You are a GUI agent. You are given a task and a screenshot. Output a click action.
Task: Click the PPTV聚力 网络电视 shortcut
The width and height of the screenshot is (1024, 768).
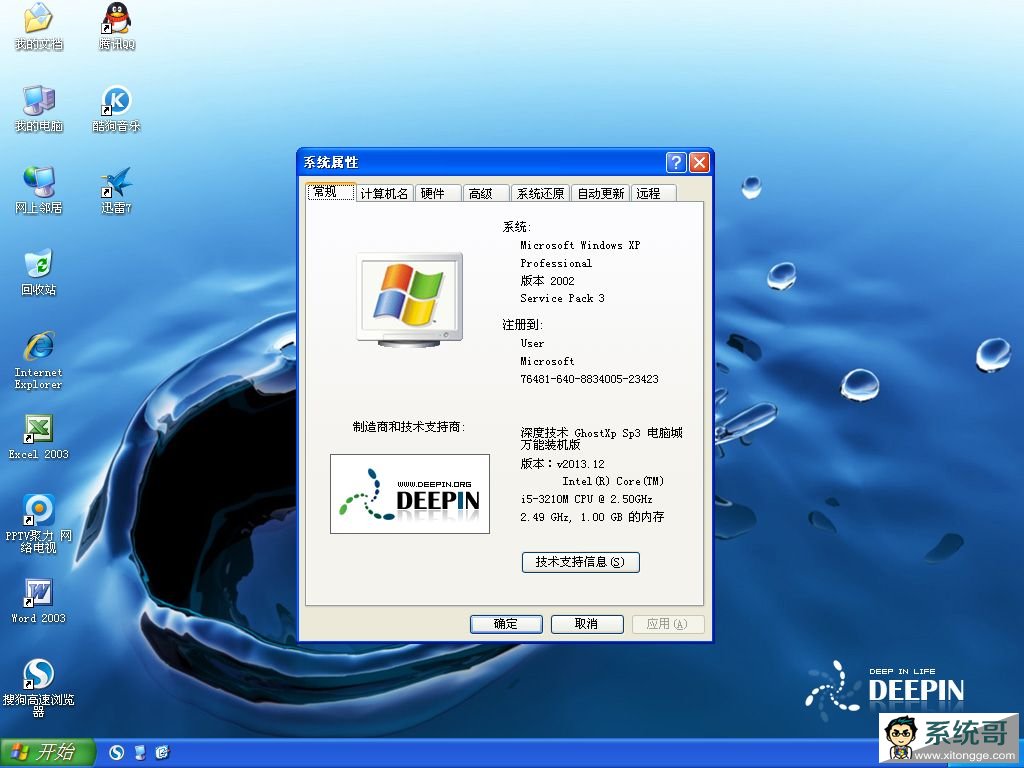coord(39,524)
